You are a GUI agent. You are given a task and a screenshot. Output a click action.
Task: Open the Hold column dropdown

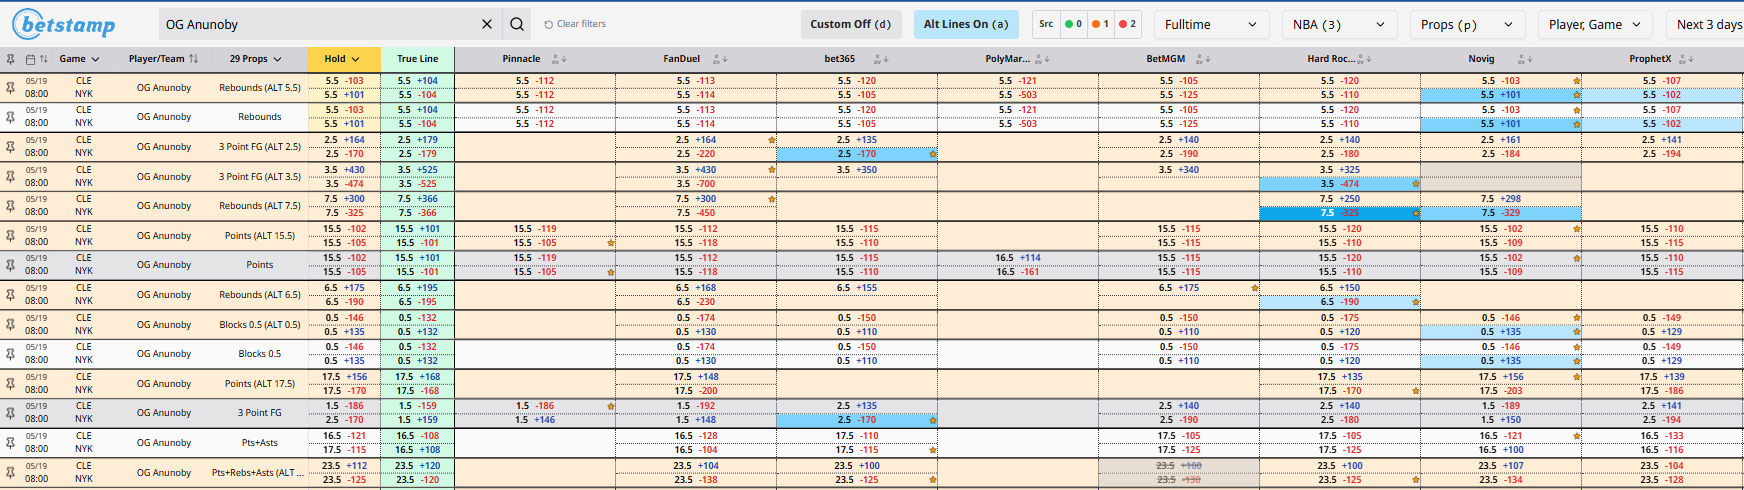(x=343, y=59)
